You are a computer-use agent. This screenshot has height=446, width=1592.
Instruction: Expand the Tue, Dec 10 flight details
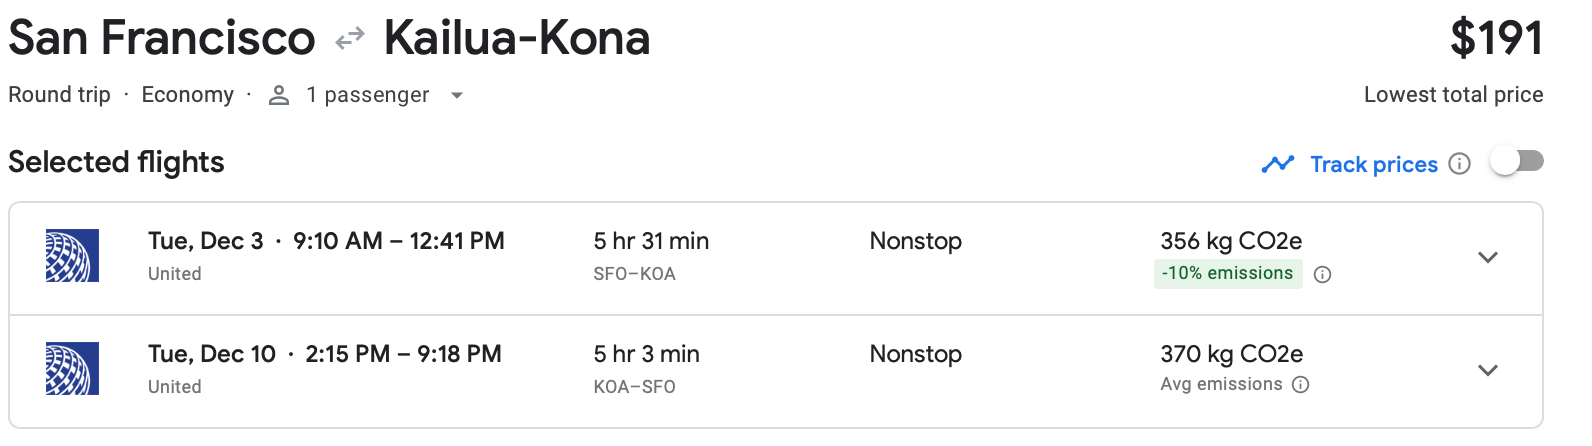pos(1488,370)
